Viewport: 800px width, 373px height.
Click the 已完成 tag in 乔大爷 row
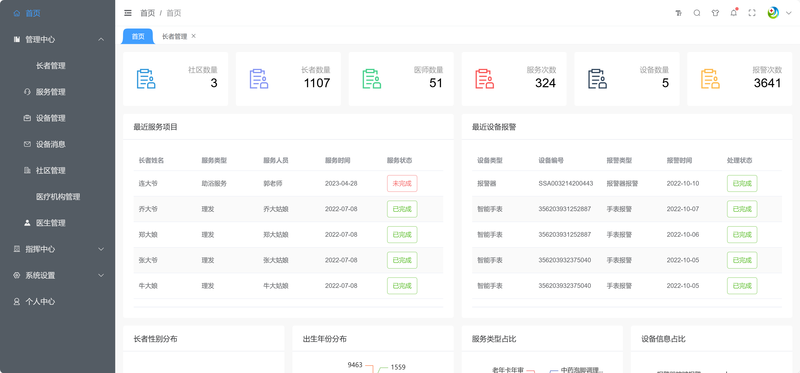[402, 209]
